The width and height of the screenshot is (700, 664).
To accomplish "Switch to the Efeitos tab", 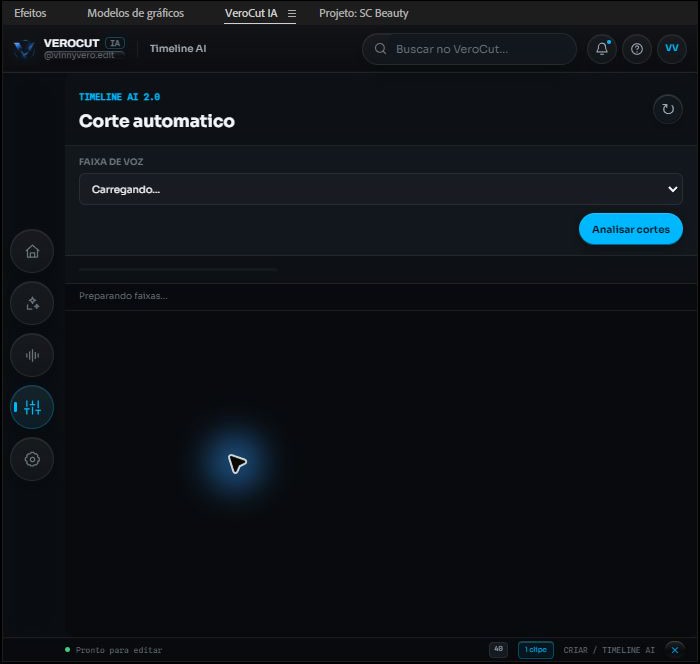I will click(30, 13).
